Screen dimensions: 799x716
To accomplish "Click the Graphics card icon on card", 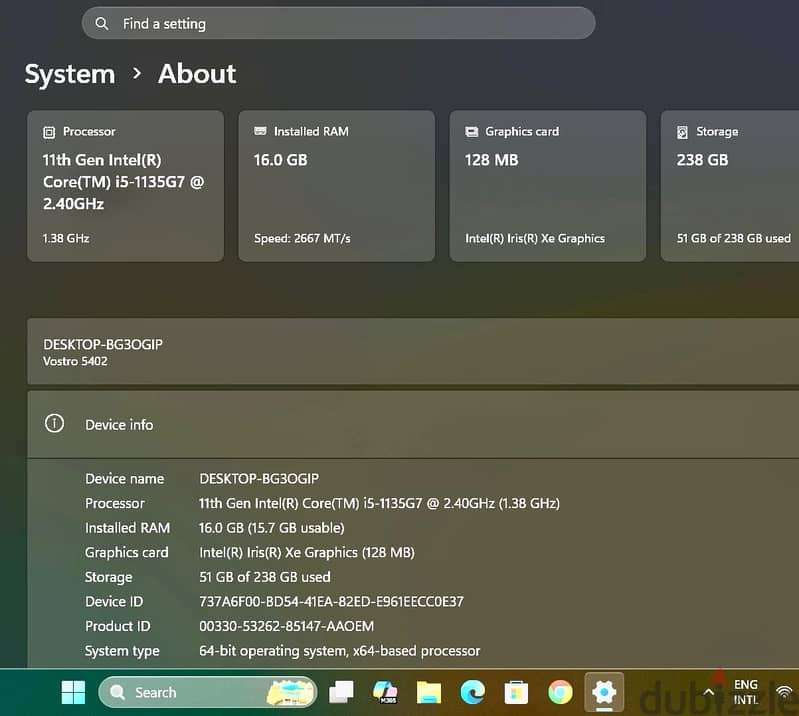I will tap(472, 132).
